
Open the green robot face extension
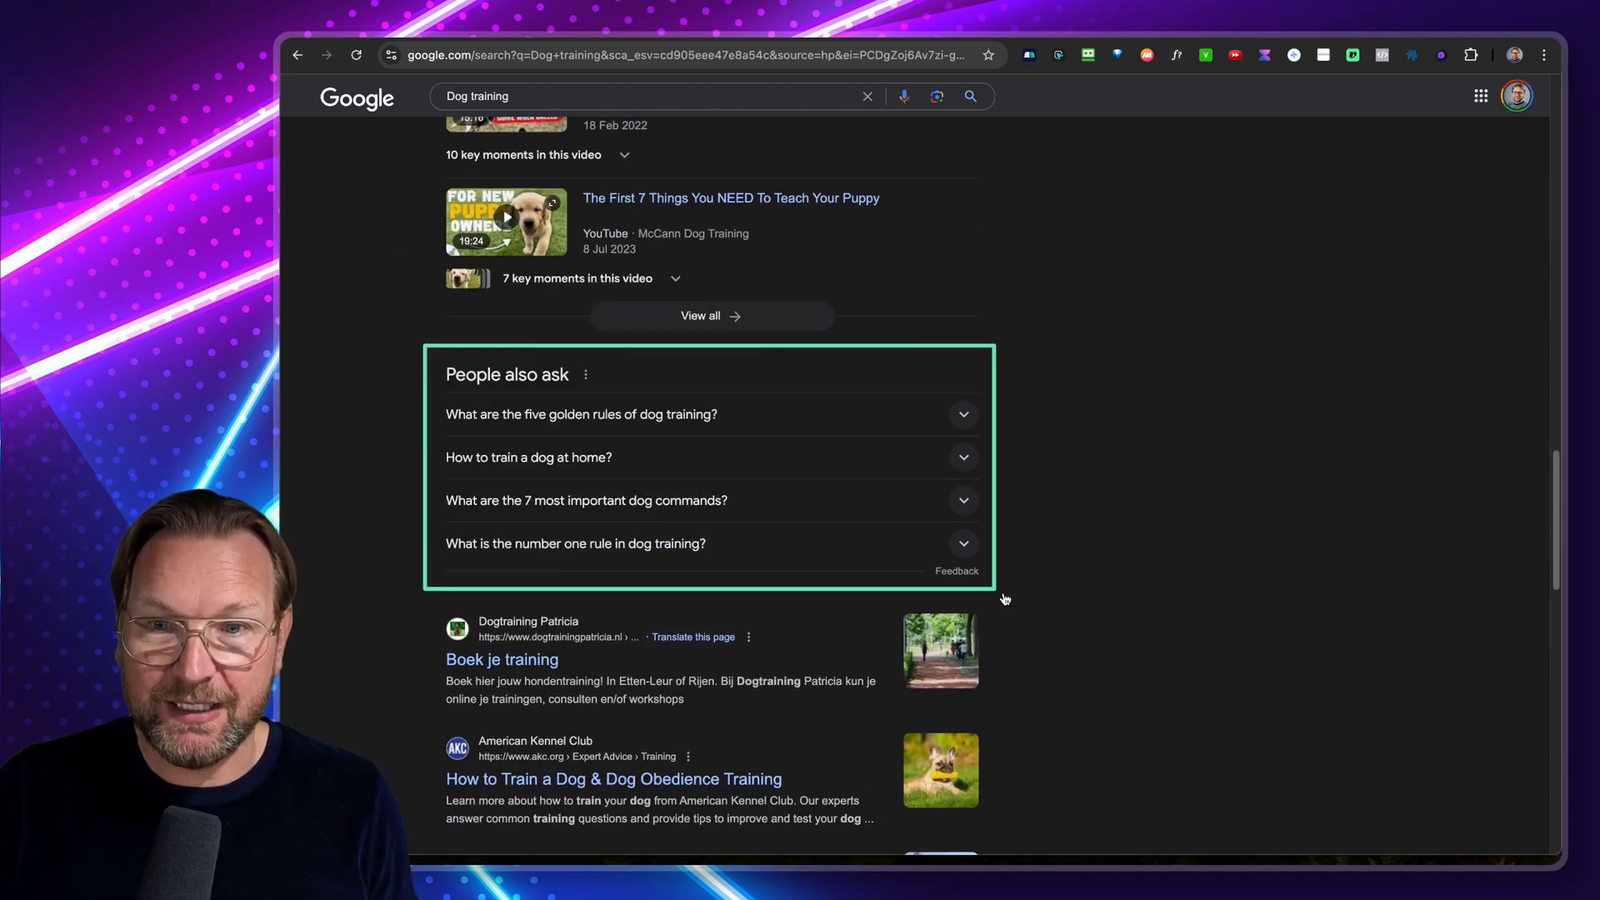pos(1088,55)
